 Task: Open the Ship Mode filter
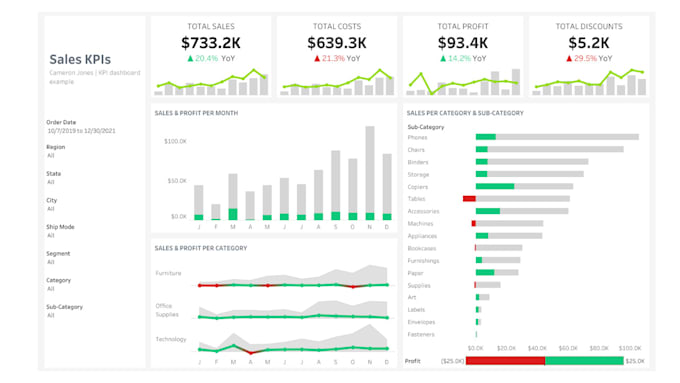click(51, 236)
